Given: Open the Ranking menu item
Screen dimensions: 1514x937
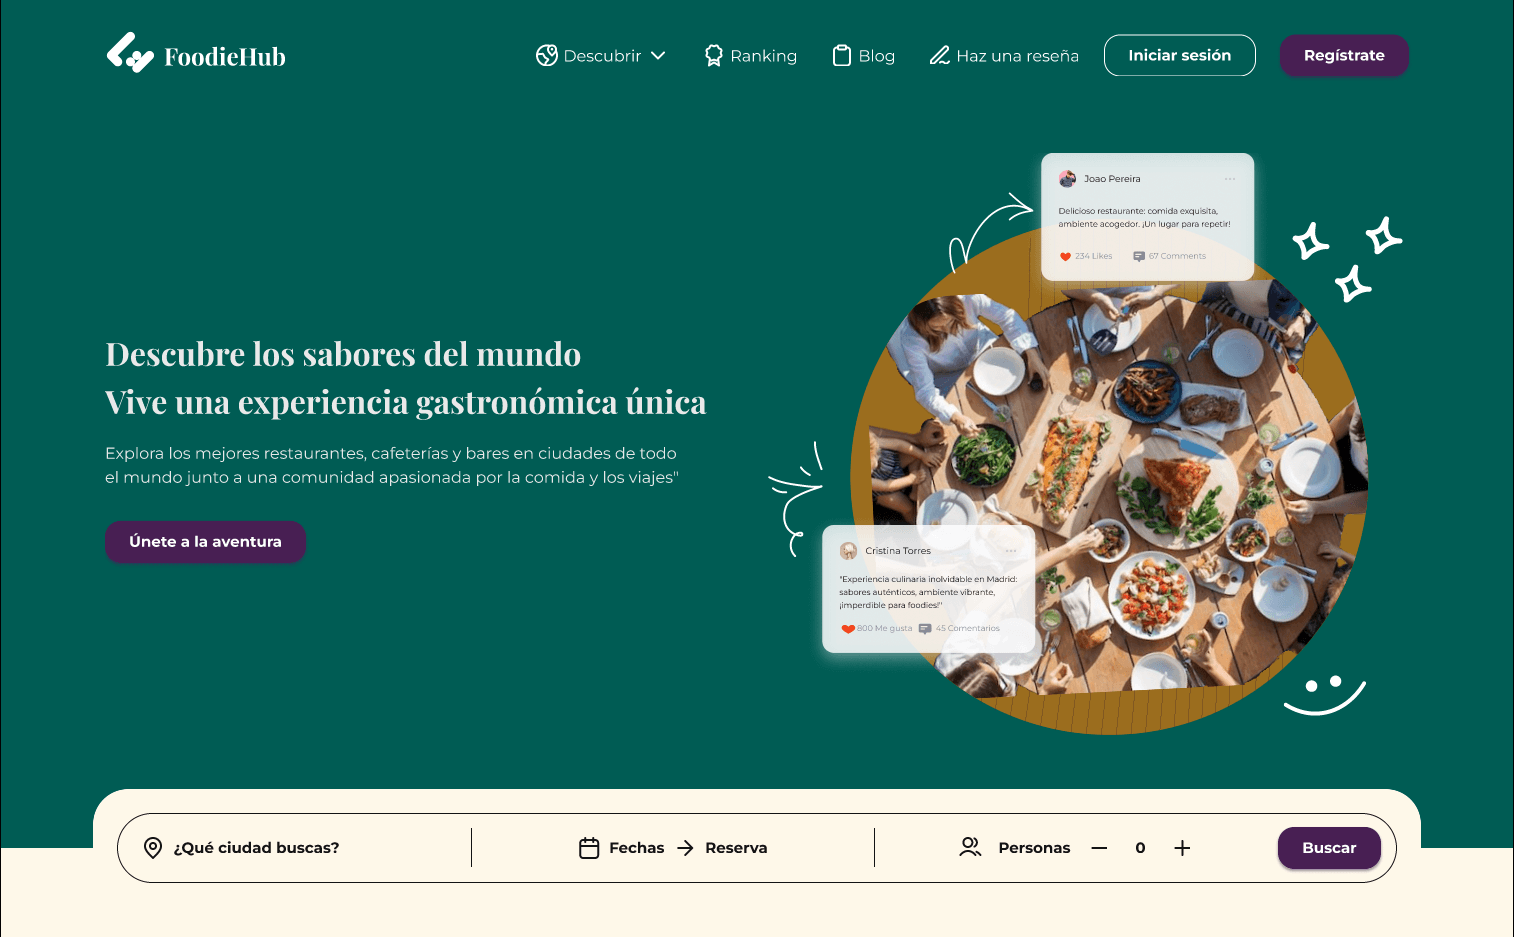Looking at the screenshot, I should point(750,56).
